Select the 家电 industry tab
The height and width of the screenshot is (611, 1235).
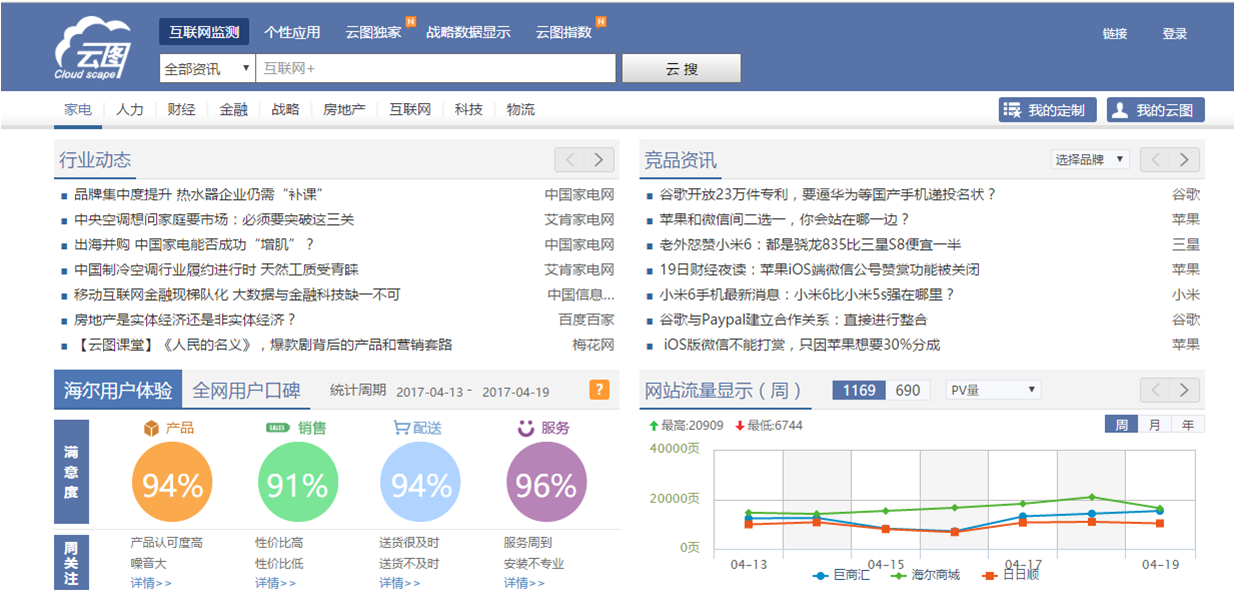point(78,110)
